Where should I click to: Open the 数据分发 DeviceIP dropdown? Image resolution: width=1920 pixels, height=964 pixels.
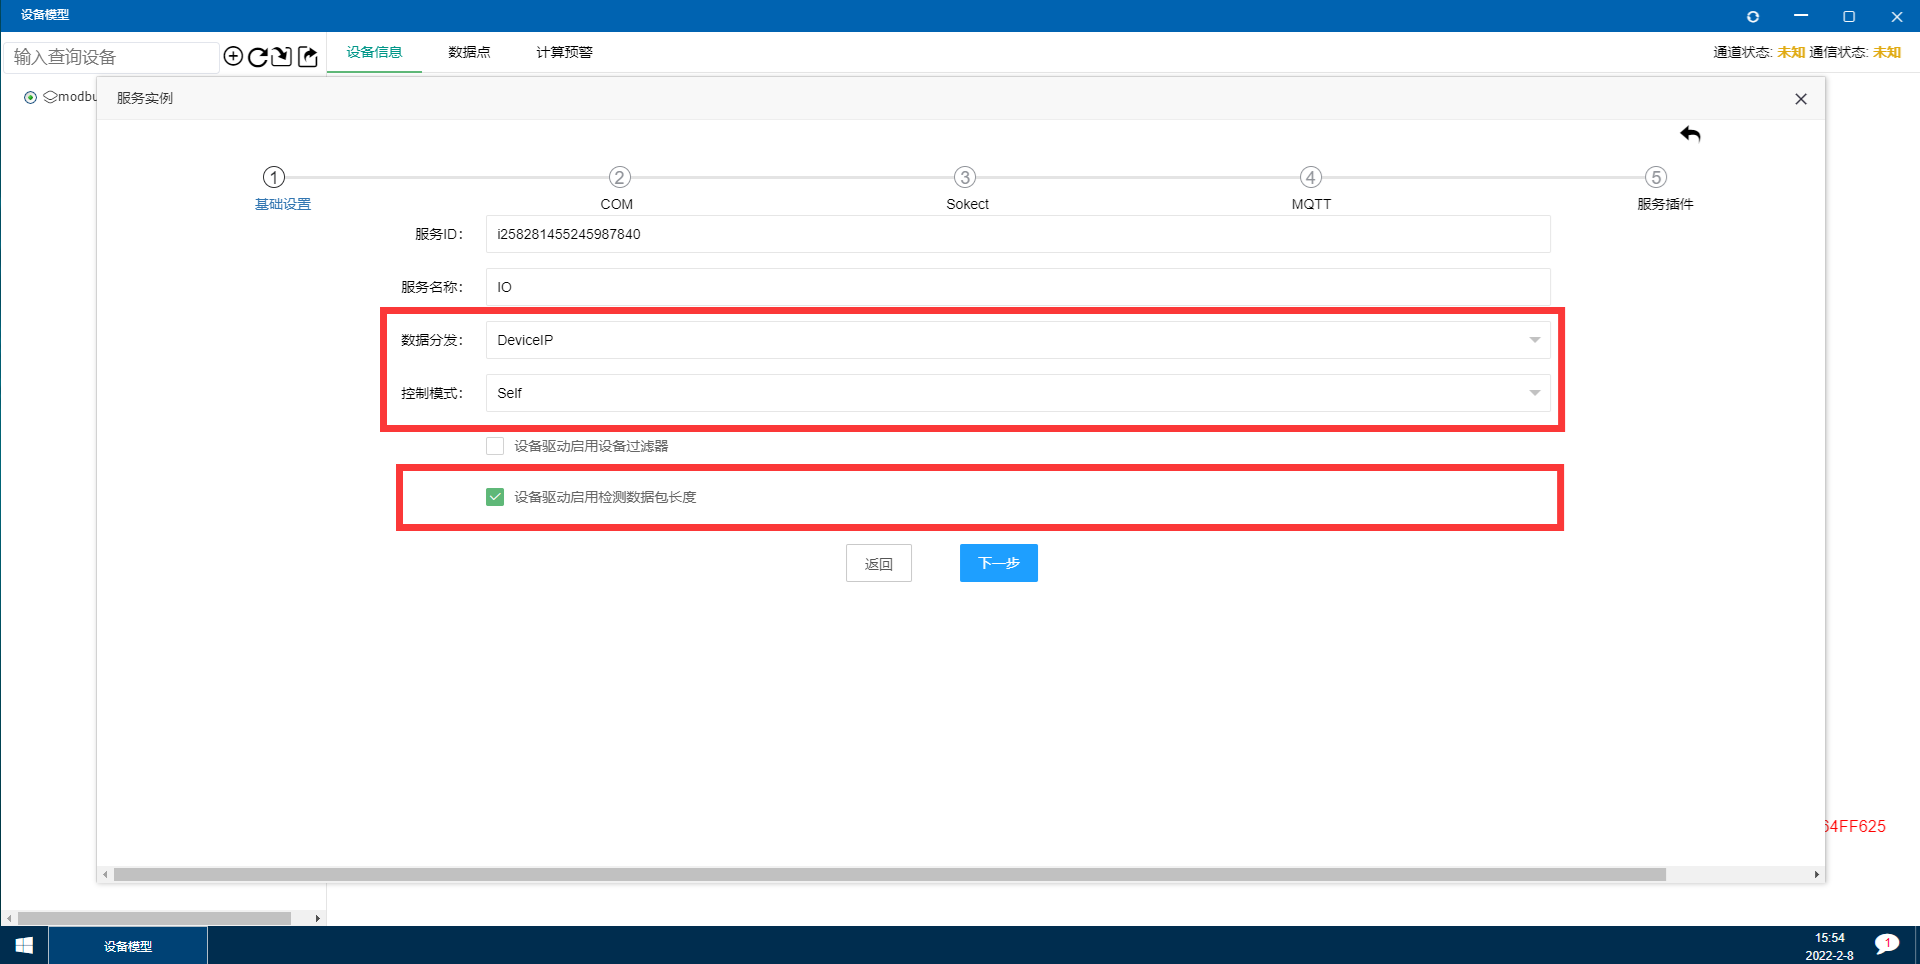1018,340
